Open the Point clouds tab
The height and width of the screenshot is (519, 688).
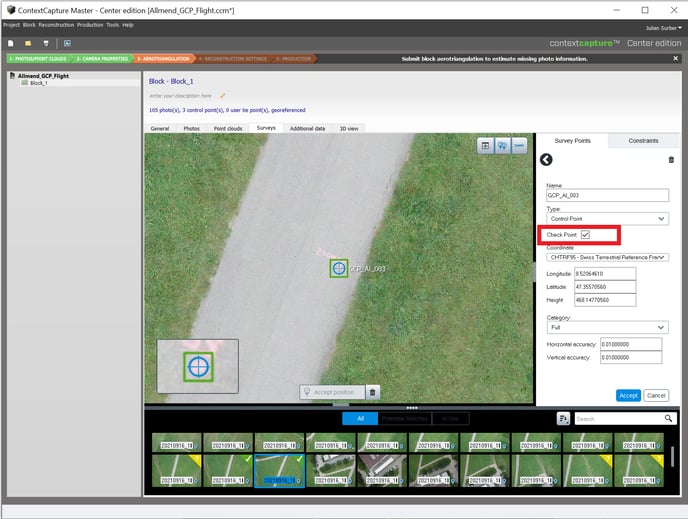pos(229,129)
